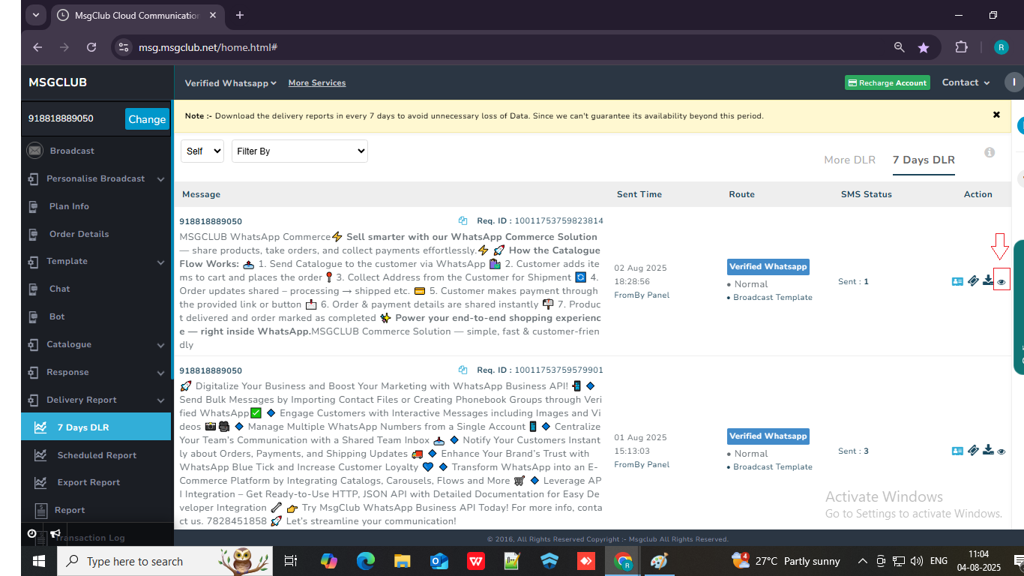Open File Explorer from the taskbar
Viewport: 1024px width, 576px height.
[x=402, y=561]
